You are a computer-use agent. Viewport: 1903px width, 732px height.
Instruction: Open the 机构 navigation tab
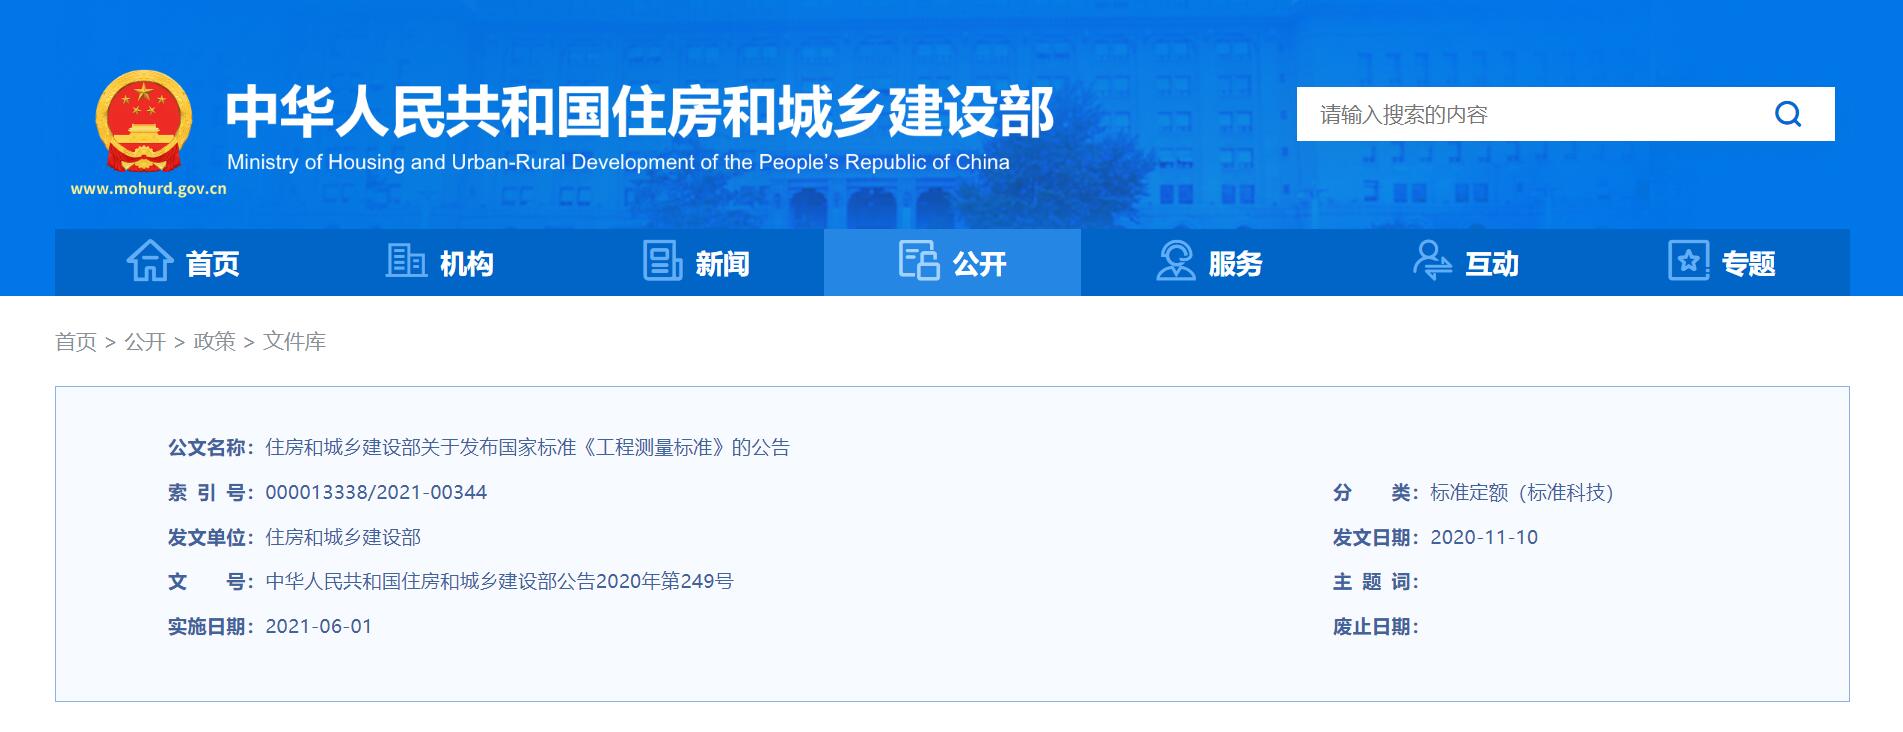[x=439, y=262]
